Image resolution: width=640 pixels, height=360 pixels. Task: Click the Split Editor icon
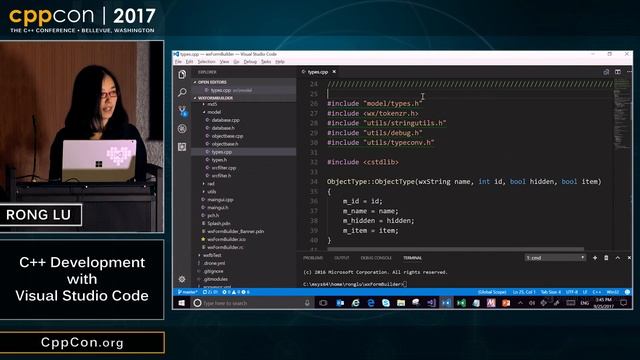coord(618,72)
